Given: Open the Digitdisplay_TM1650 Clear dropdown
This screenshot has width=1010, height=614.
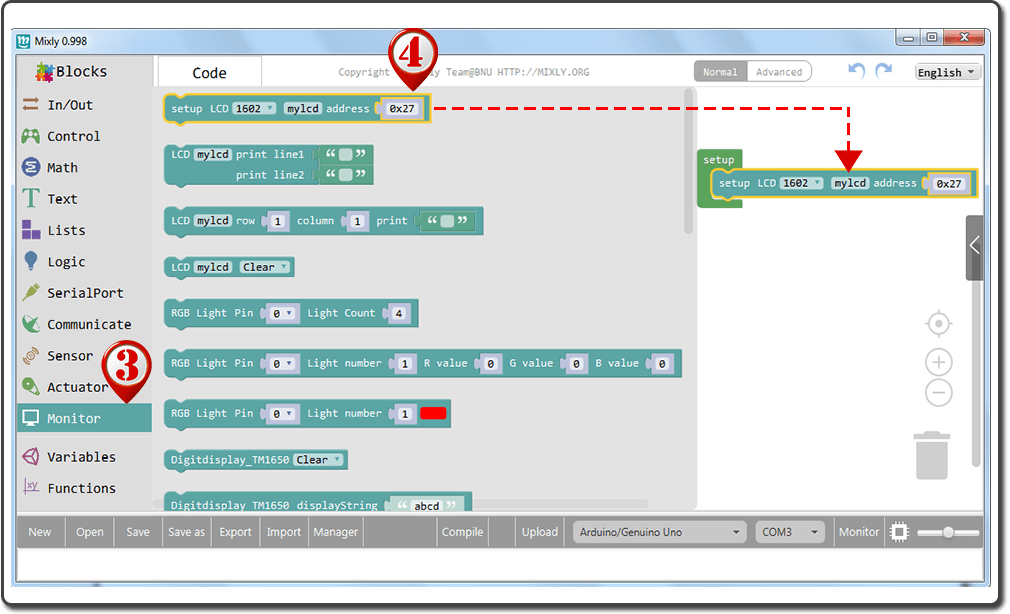Looking at the screenshot, I should (319, 459).
